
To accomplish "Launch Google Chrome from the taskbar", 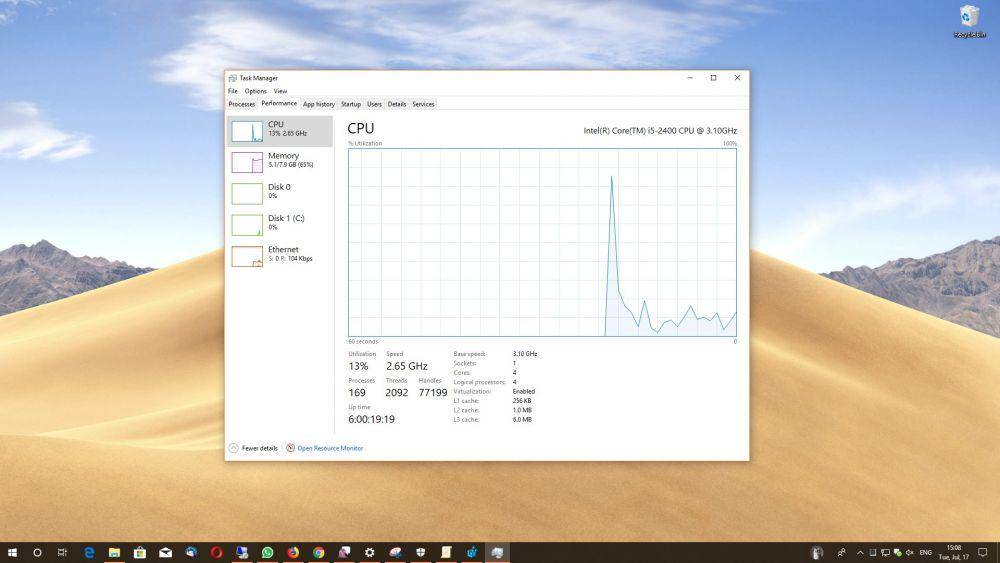I will 318,553.
